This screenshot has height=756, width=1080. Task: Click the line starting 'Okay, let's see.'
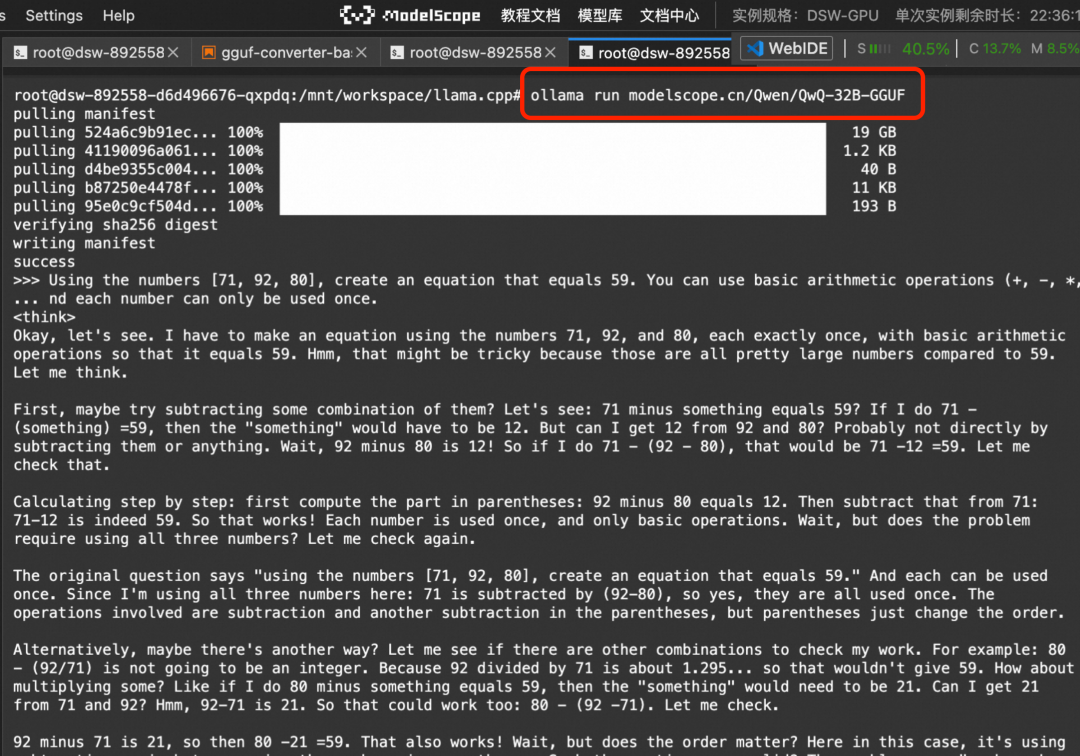539,336
